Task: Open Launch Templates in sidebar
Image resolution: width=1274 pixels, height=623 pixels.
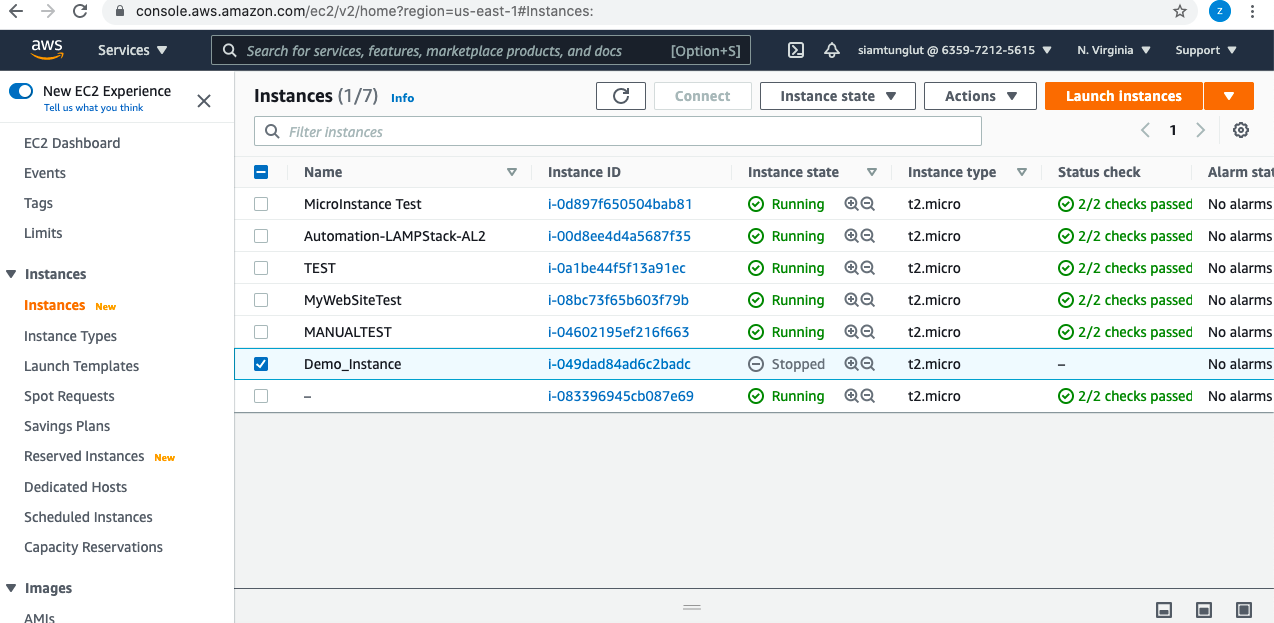Action: (x=81, y=366)
